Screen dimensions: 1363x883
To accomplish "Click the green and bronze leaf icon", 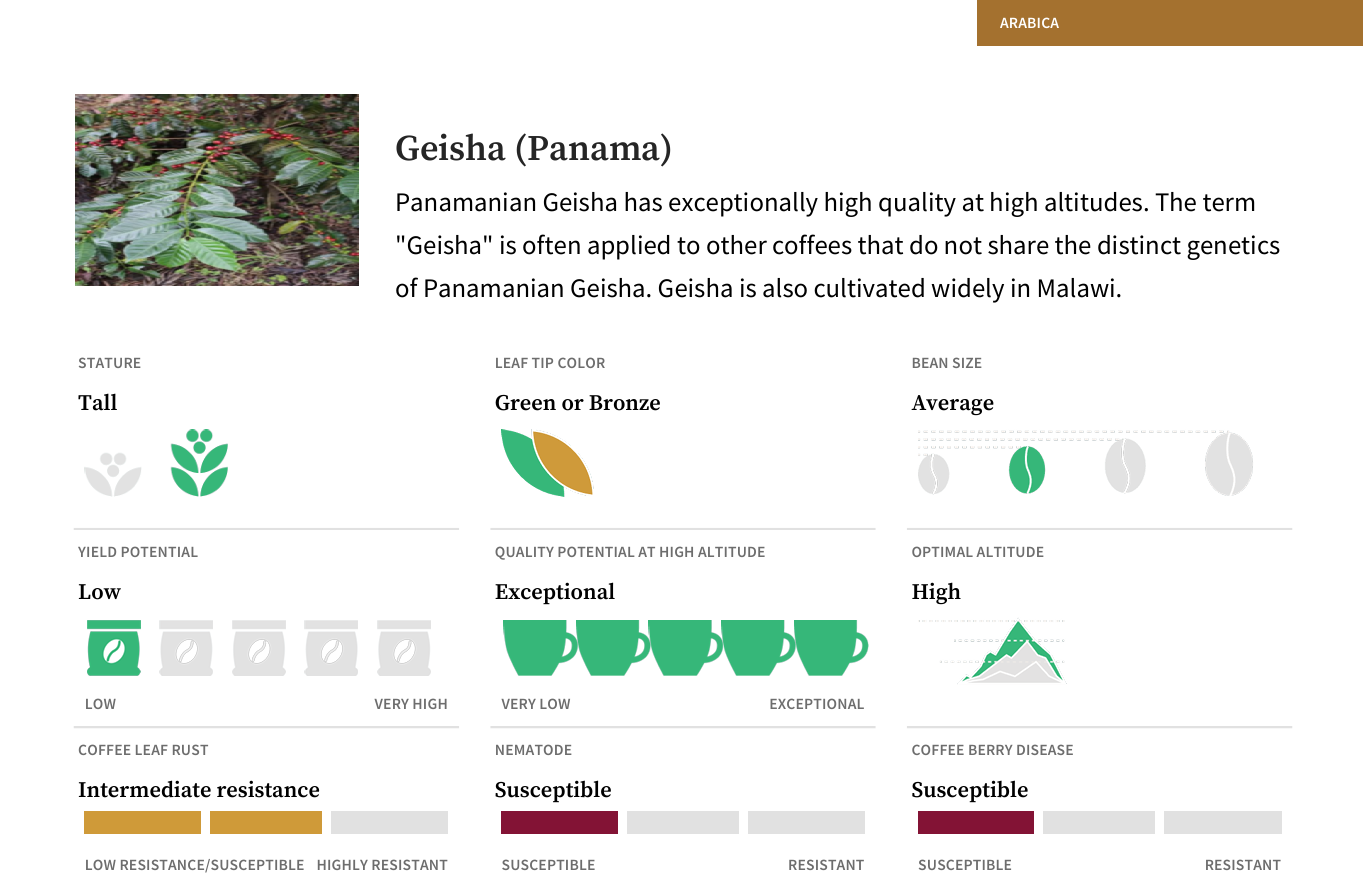I will point(547,462).
